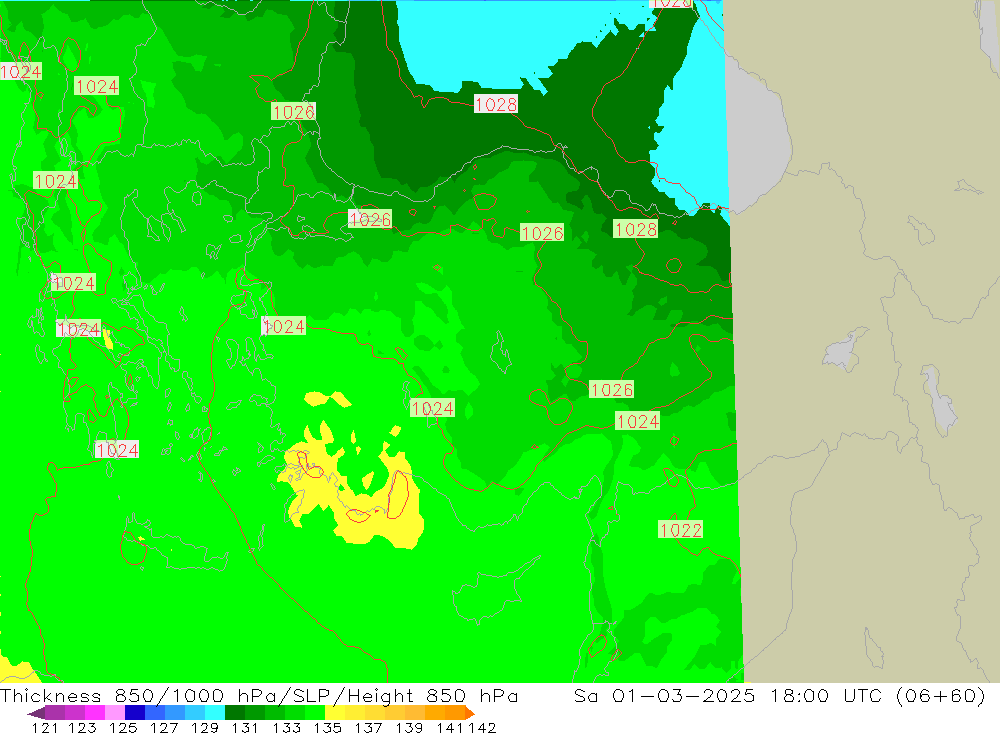Image resolution: width=1000 pixels, height=733 pixels.
Task: Click the cyan legend swatch above 129
Action: tap(215, 713)
